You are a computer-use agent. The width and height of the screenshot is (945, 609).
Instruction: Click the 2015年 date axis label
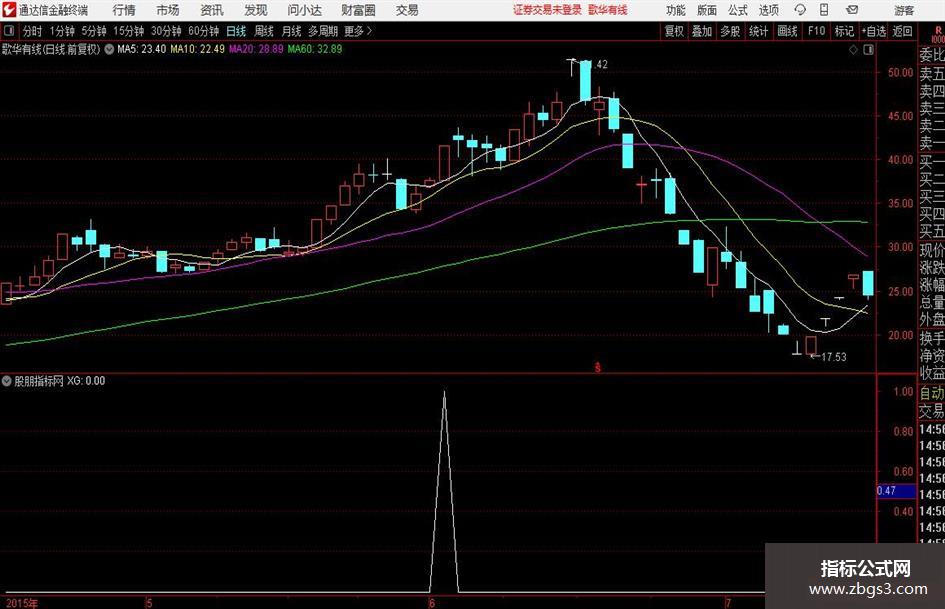(x=22, y=603)
